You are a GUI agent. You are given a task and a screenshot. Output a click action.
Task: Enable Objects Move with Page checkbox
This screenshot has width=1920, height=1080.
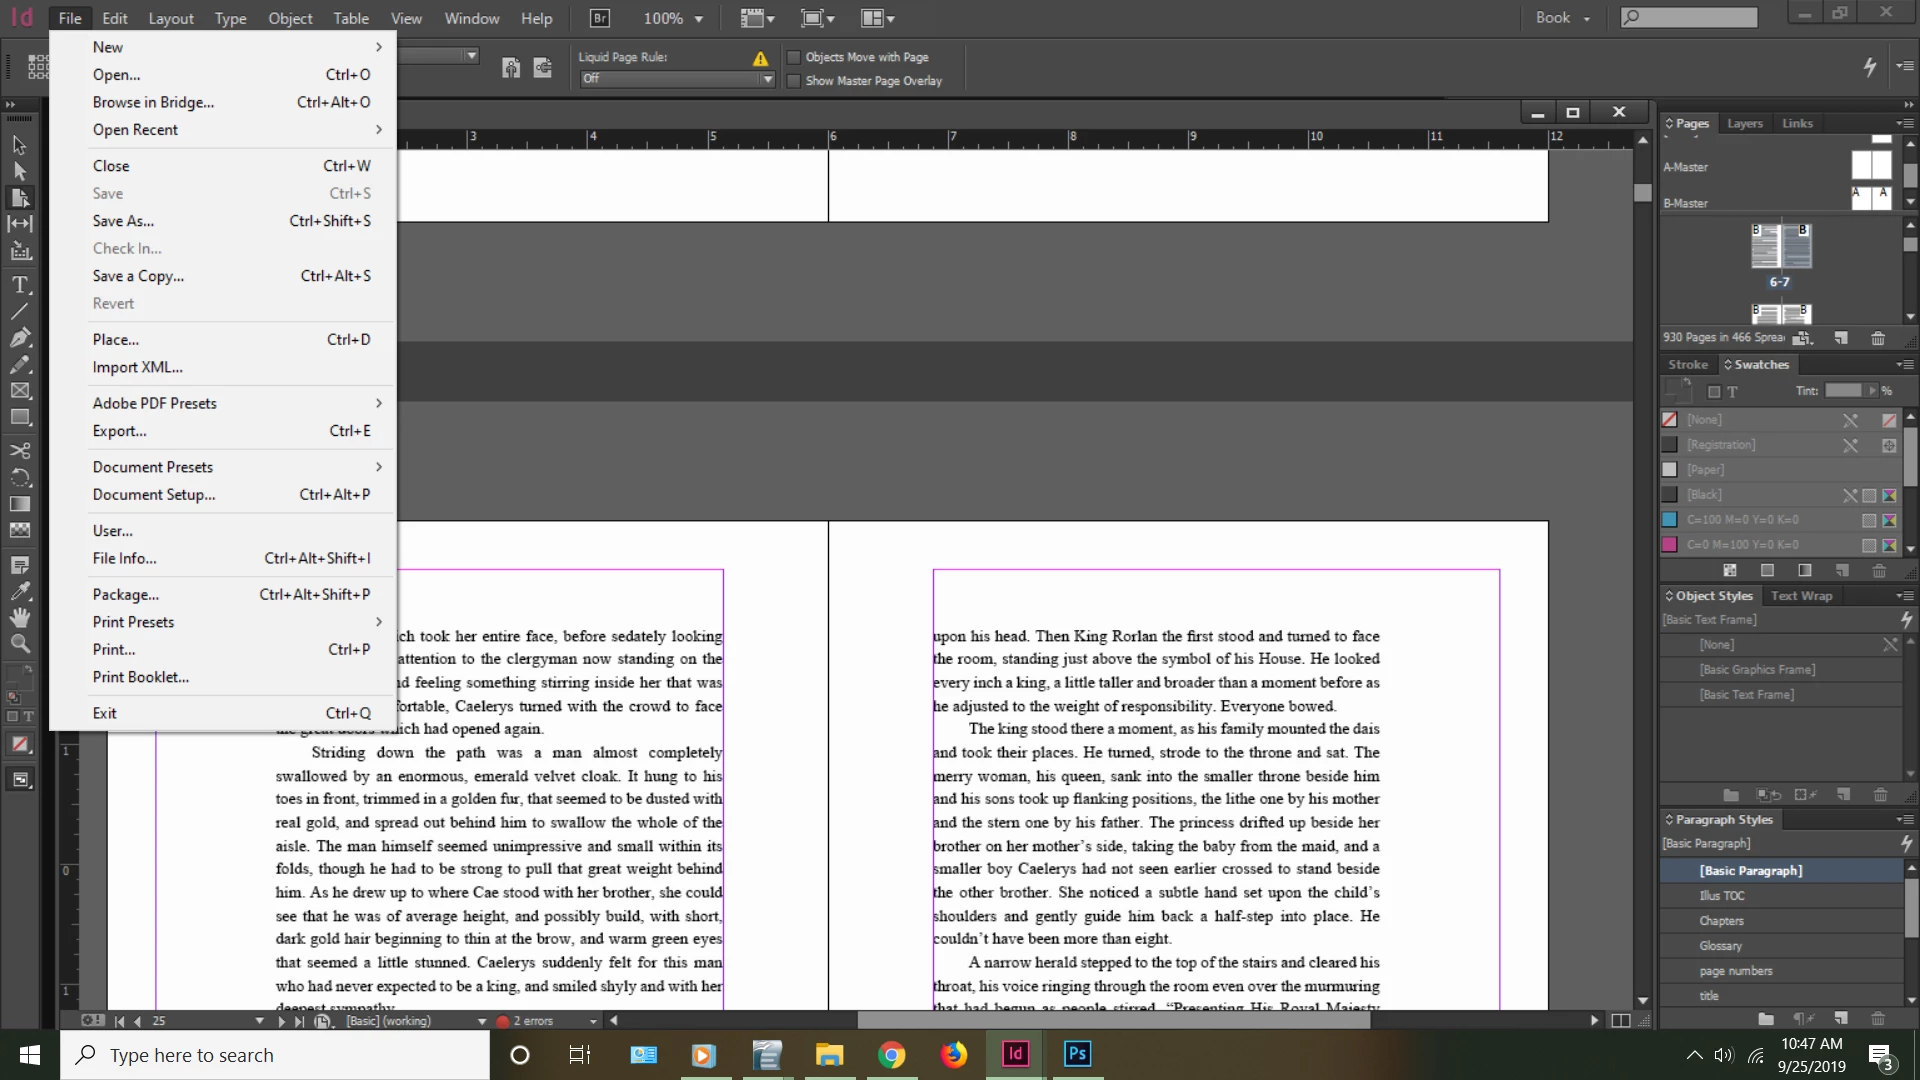click(x=794, y=57)
